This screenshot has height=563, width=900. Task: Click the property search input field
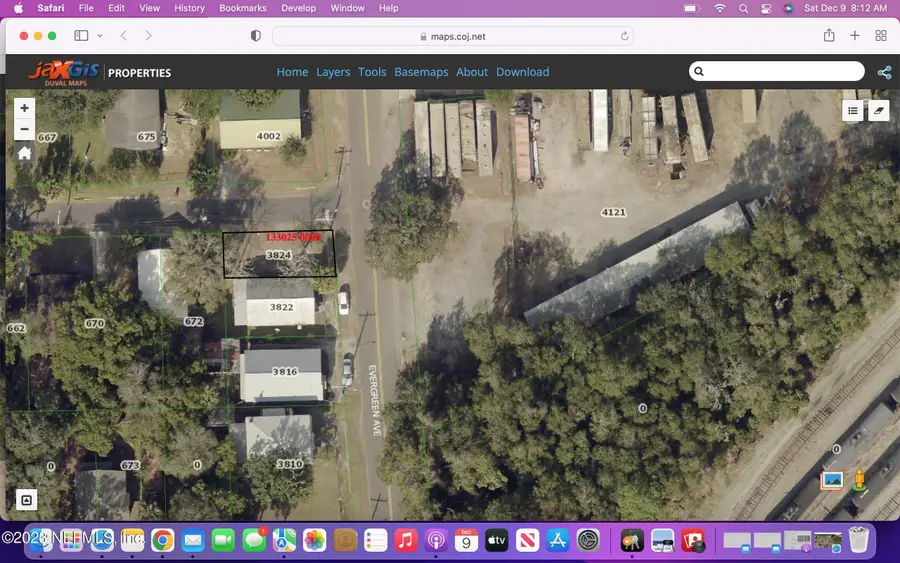(777, 71)
